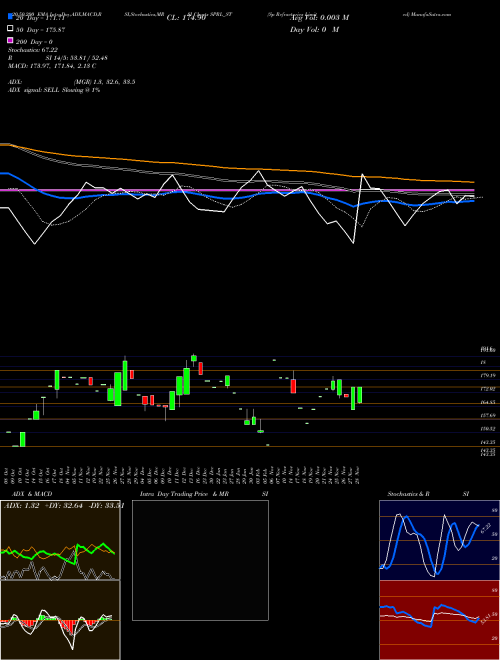Image resolution: width=500 pixels, height=660 pixels.
Task: Open the MACD histogram chart panel
Action: 60,620
